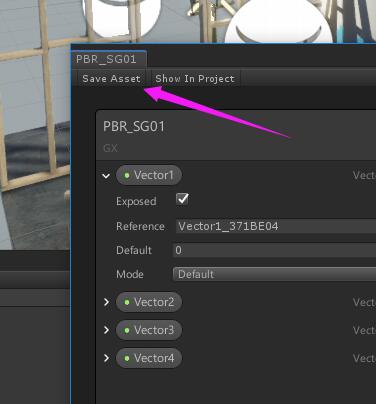Expand the Vector2 property chevron
Image resolution: width=376 pixels, height=404 pixels.
[106, 302]
